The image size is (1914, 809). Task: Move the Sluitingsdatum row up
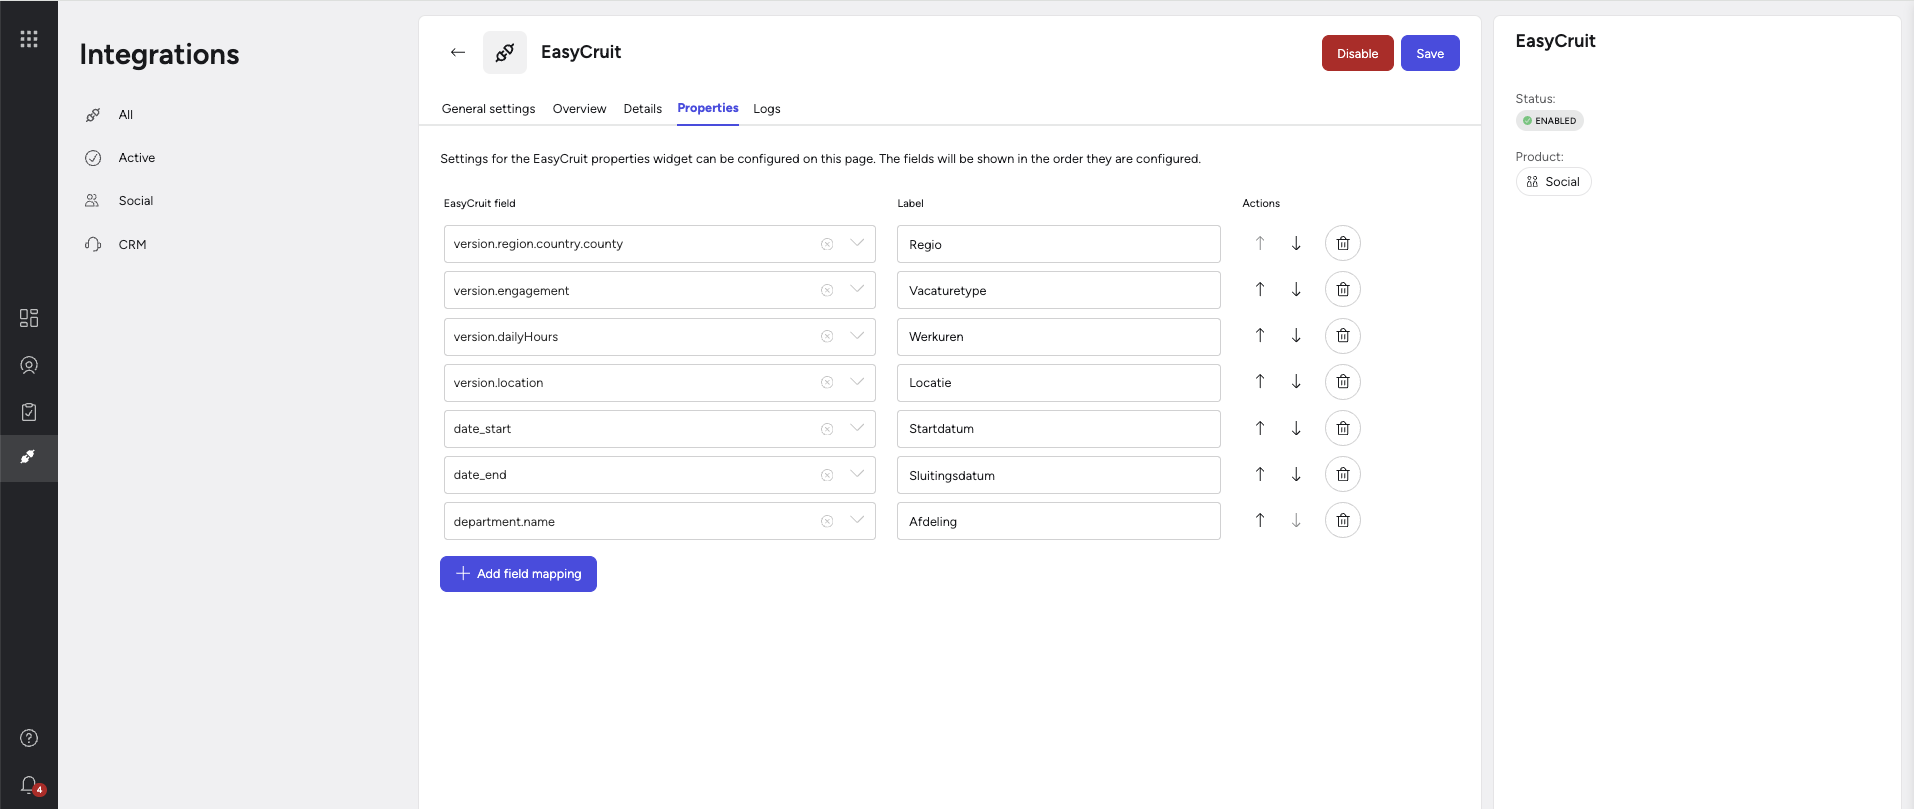point(1260,475)
